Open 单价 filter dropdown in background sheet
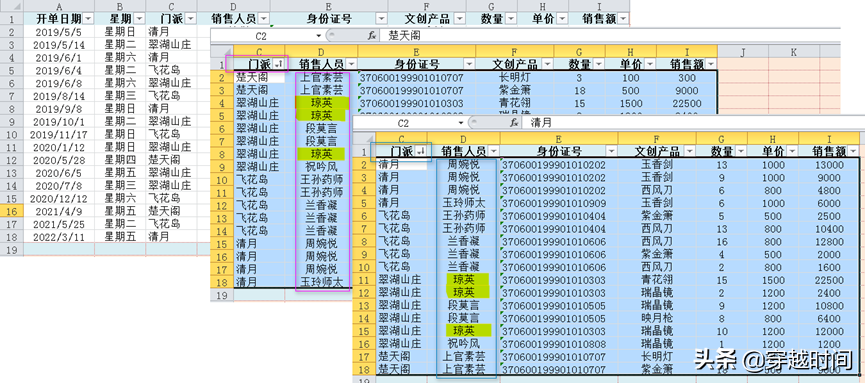865x383 pixels. pos(562,19)
